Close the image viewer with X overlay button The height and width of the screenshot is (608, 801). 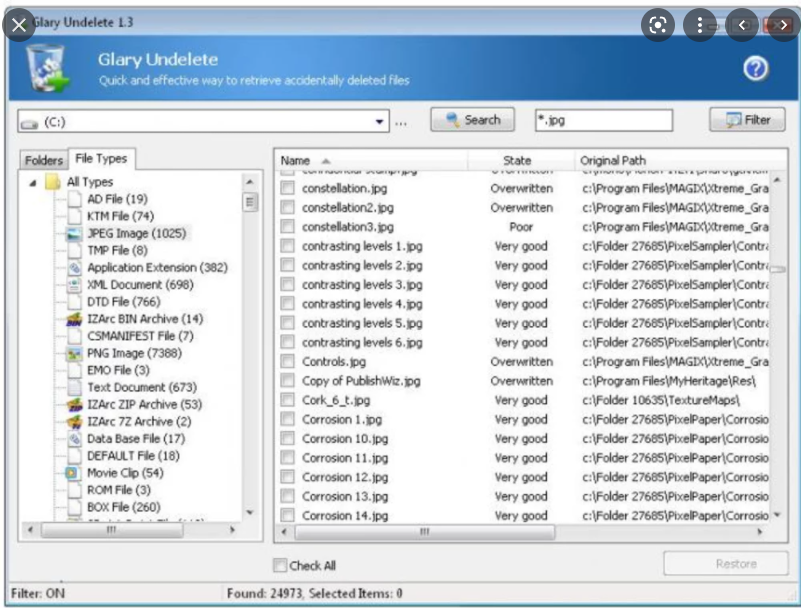click(x=19, y=25)
